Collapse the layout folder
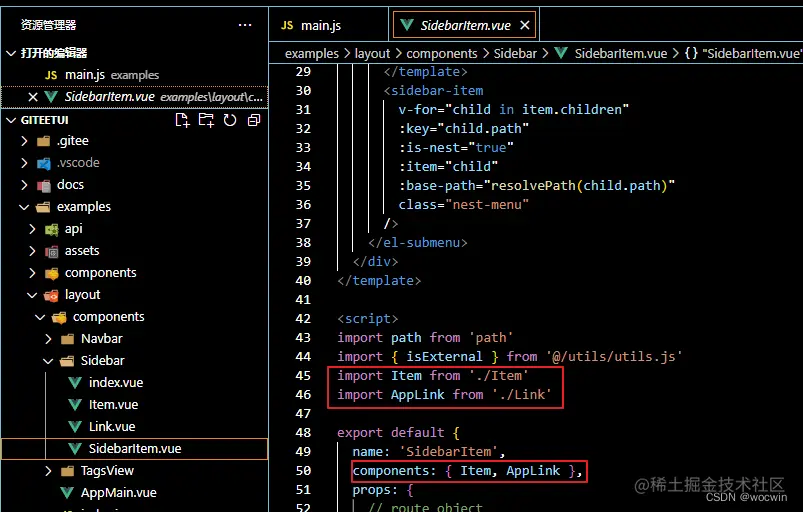The height and width of the screenshot is (512, 803). [x=32, y=295]
